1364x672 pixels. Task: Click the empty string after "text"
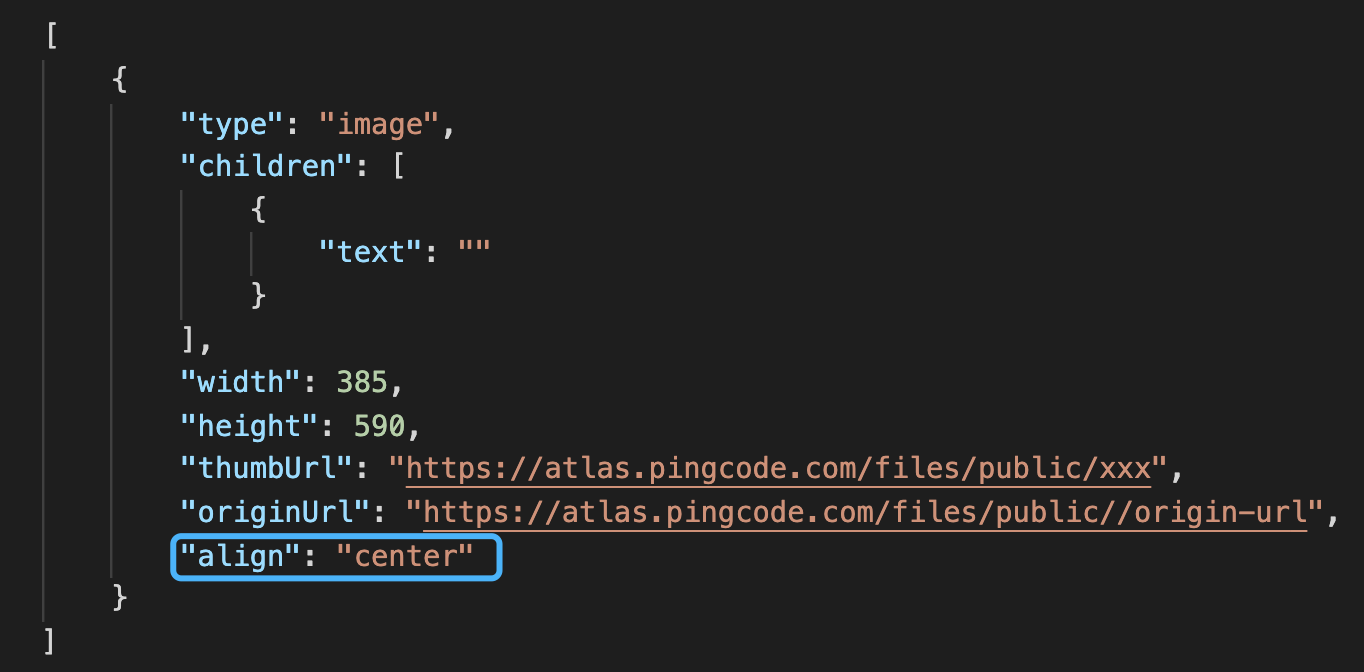[473, 252]
